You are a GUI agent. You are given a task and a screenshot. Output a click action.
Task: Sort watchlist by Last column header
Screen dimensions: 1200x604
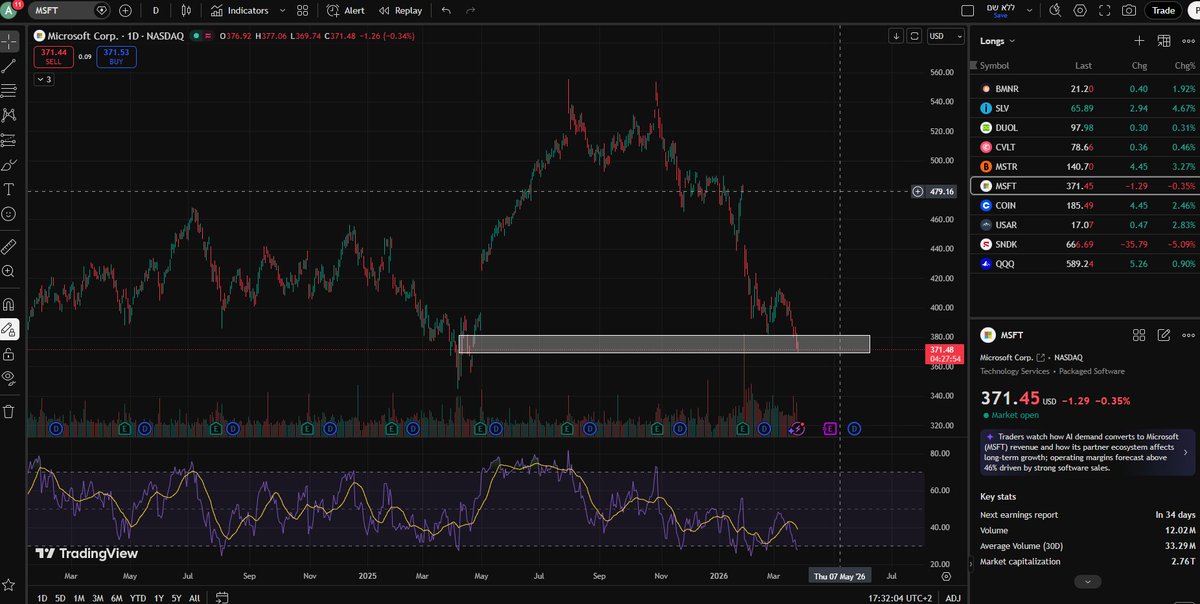1083,66
